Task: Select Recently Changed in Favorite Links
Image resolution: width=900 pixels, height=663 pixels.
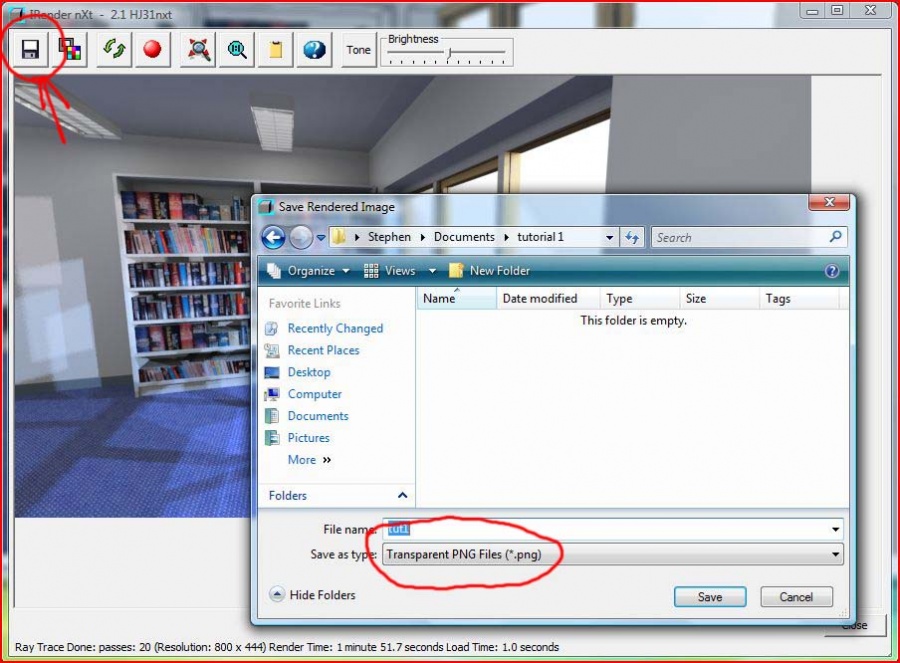Action: [x=335, y=329]
